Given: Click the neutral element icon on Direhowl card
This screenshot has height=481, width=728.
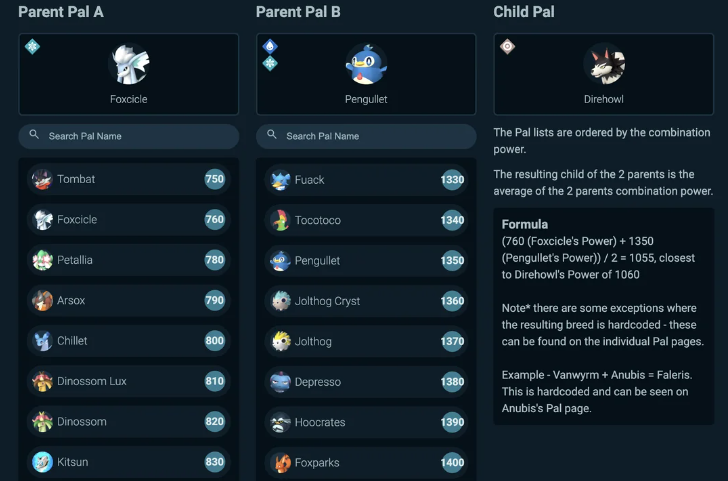Looking at the screenshot, I should [507, 46].
